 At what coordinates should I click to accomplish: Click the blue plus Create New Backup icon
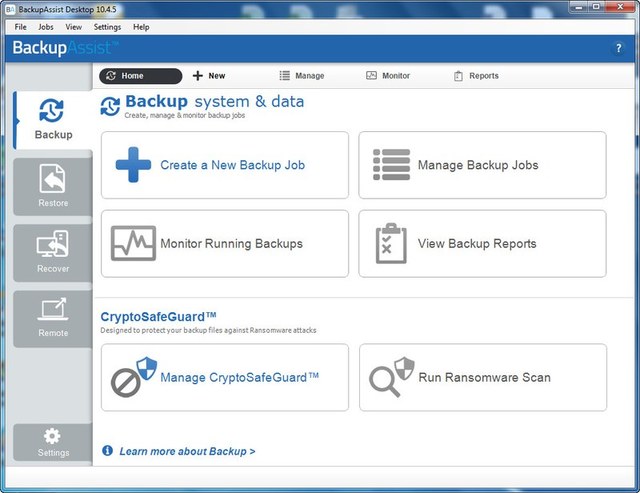click(x=133, y=165)
